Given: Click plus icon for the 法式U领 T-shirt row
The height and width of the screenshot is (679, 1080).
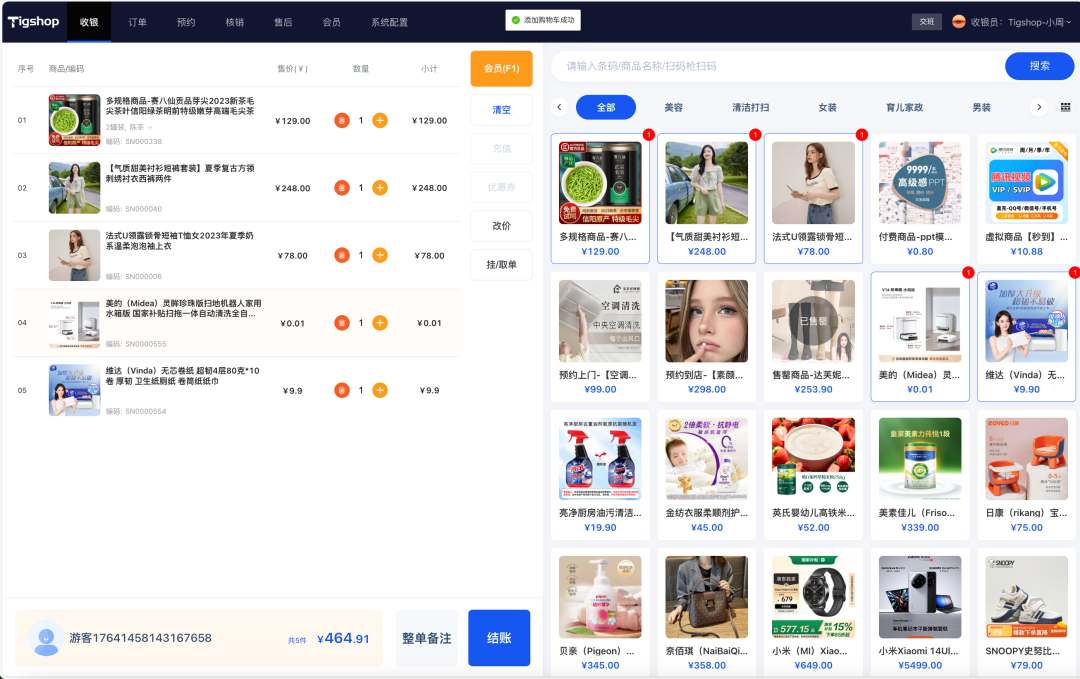Looking at the screenshot, I should (x=380, y=255).
